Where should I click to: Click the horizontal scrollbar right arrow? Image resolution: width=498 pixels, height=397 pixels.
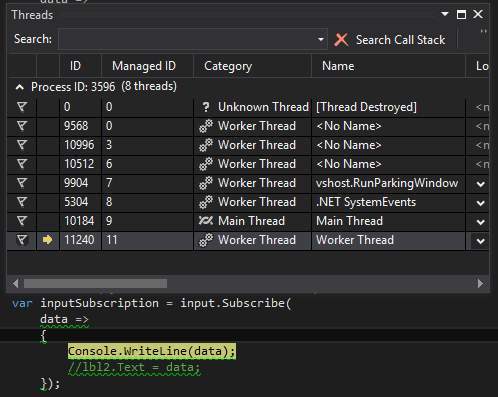(480, 284)
